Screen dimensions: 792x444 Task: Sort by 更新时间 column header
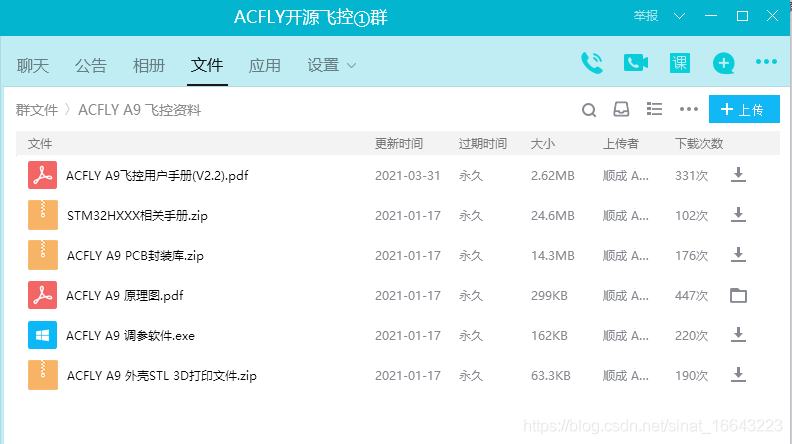pos(399,143)
